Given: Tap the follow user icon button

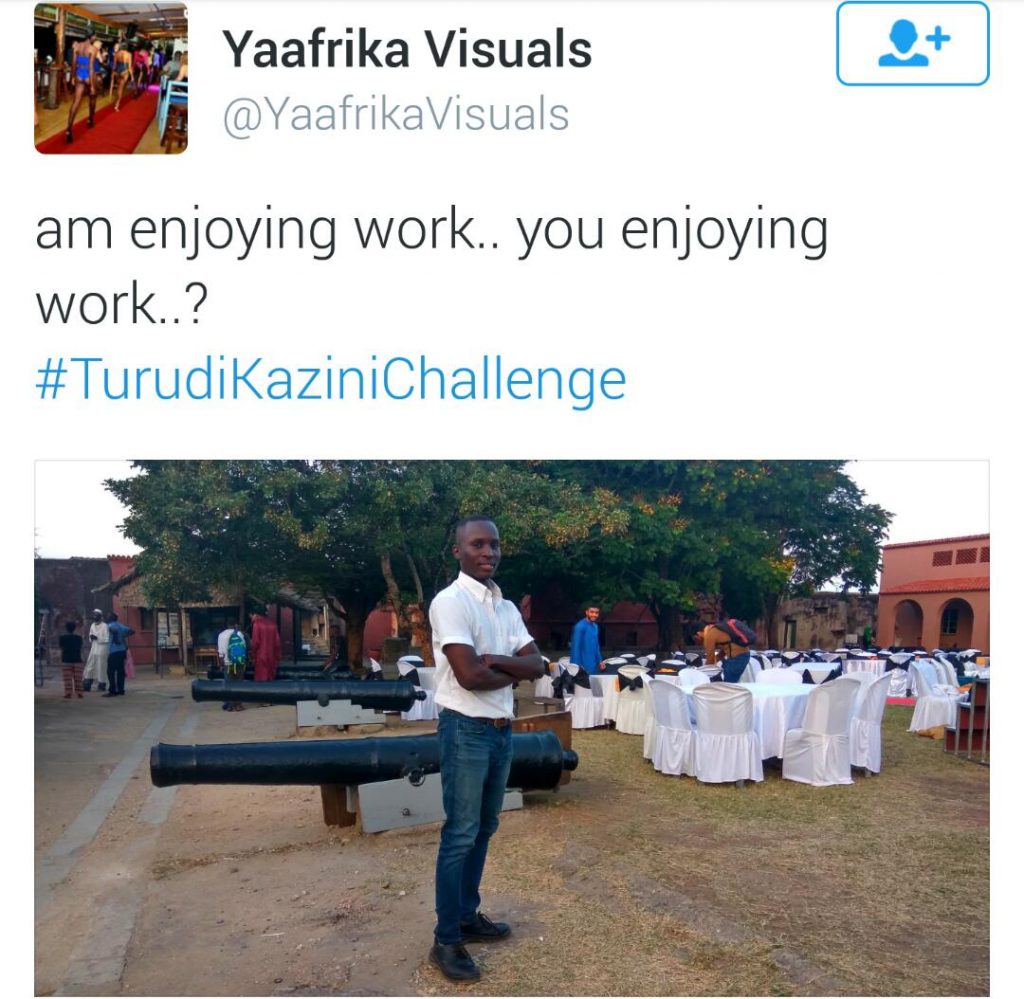Looking at the screenshot, I should tap(912, 44).
